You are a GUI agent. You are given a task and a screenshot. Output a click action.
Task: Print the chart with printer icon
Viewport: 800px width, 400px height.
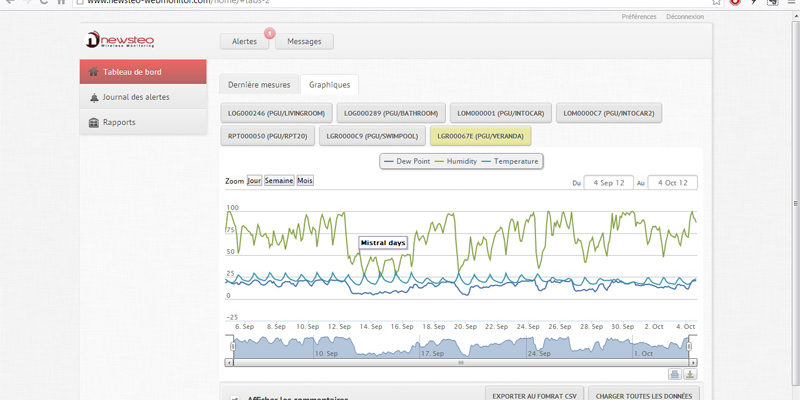(675, 374)
